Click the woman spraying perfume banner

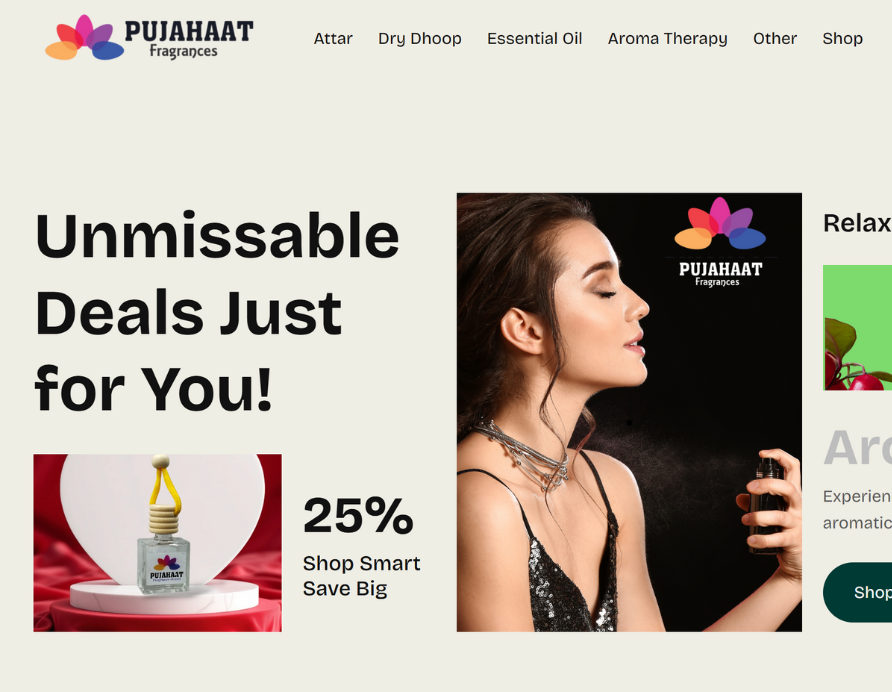pyautogui.click(x=629, y=412)
